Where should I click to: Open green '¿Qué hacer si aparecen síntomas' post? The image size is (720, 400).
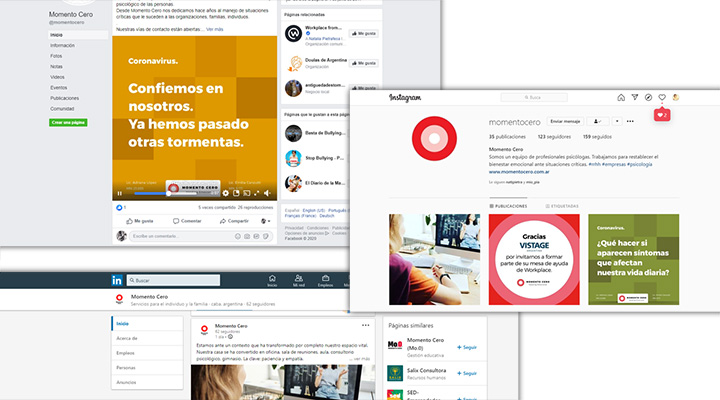click(x=634, y=259)
